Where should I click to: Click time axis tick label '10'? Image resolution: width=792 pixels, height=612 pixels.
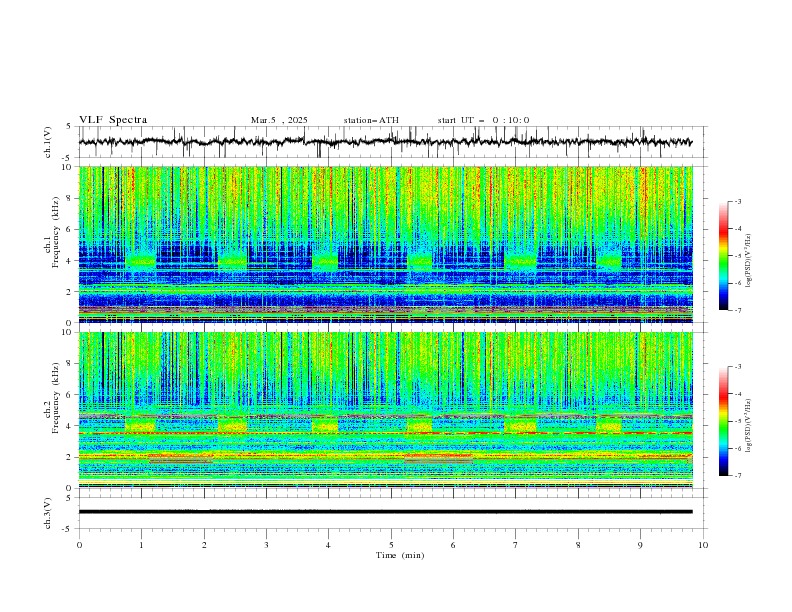703,545
